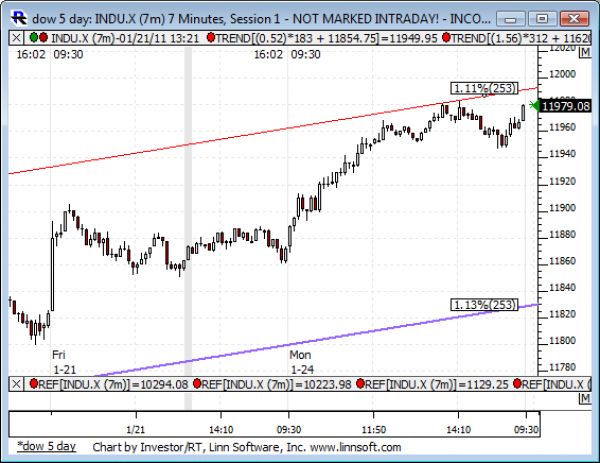Click REF[INDU.X (7m)]=10223.98 text
The width and height of the screenshot is (600, 463).
point(276,384)
